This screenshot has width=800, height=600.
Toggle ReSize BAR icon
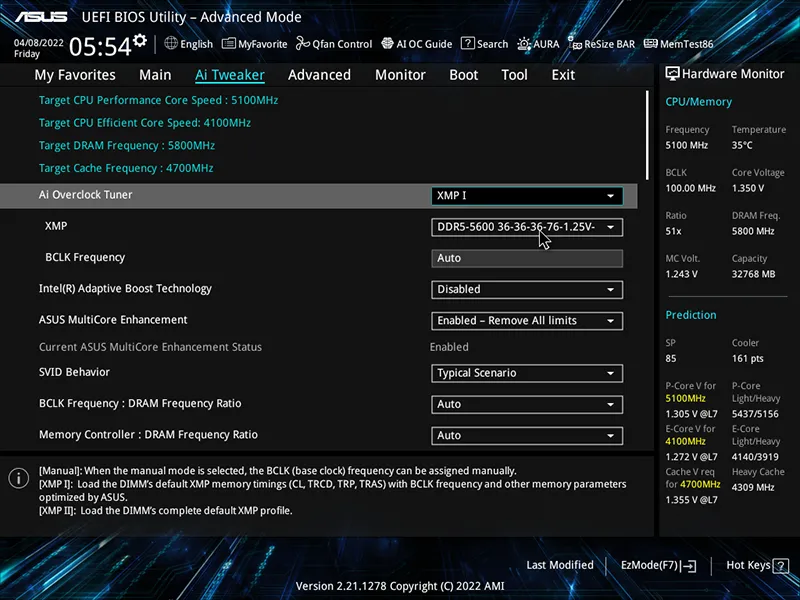575,43
